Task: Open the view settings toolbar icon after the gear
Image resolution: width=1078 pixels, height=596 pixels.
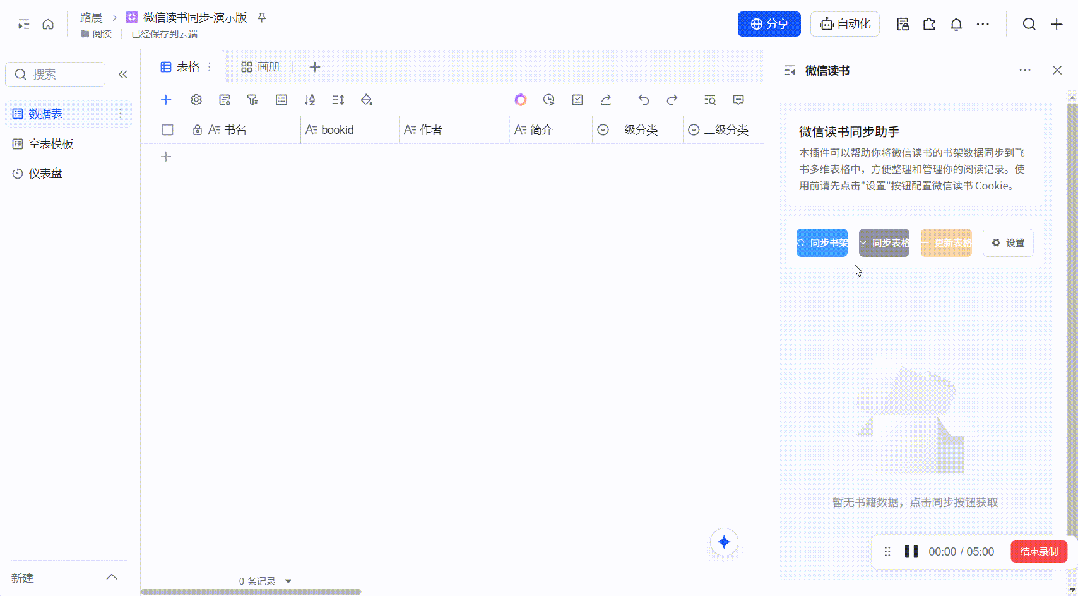Action: [x=224, y=100]
